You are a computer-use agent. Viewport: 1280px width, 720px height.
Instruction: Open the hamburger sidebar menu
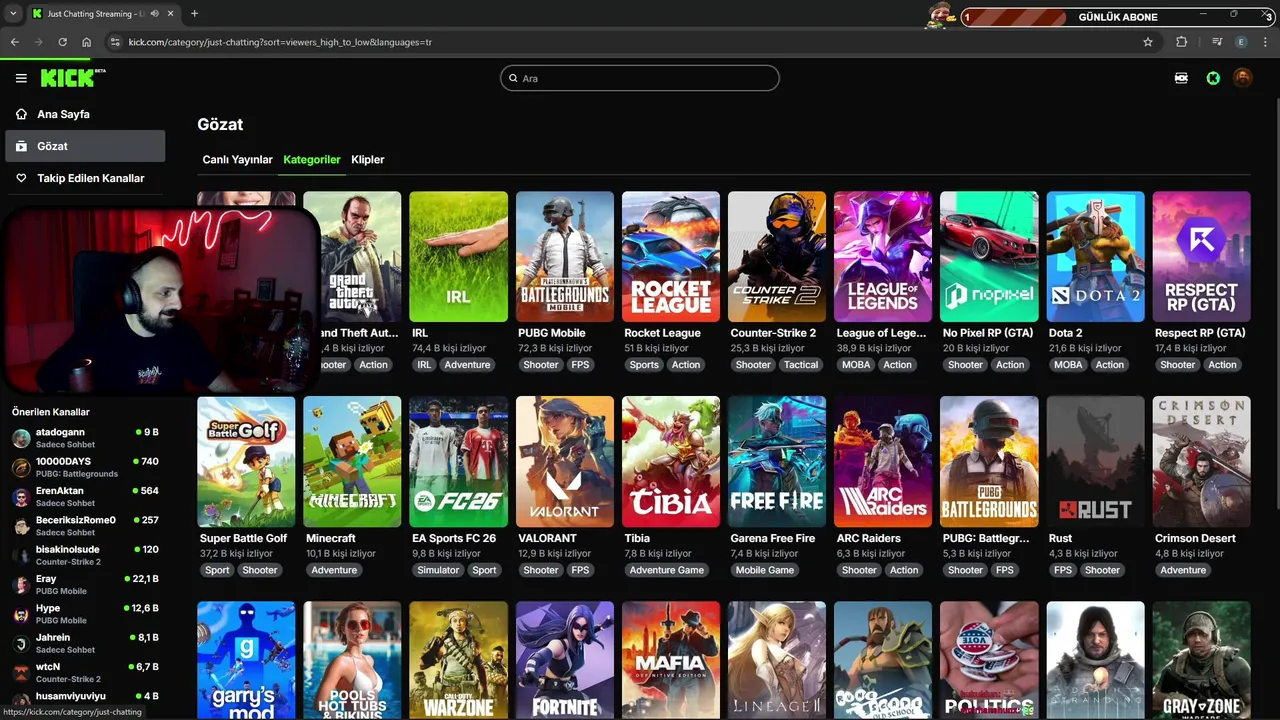point(21,78)
